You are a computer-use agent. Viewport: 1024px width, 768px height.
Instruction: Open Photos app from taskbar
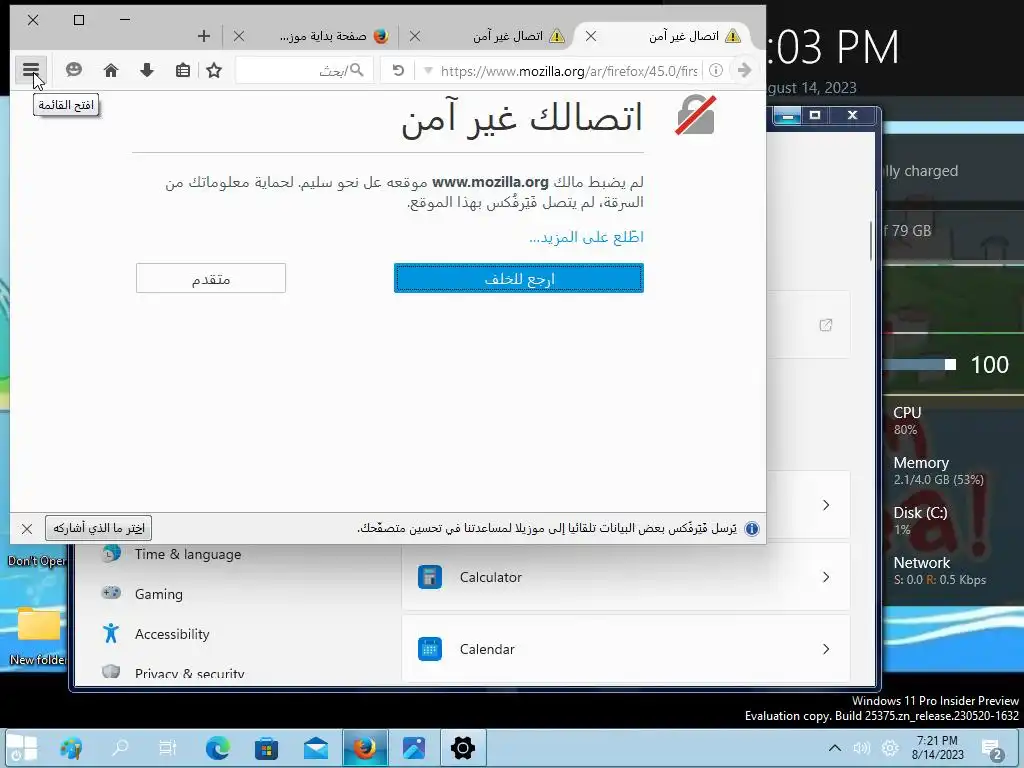(x=413, y=747)
